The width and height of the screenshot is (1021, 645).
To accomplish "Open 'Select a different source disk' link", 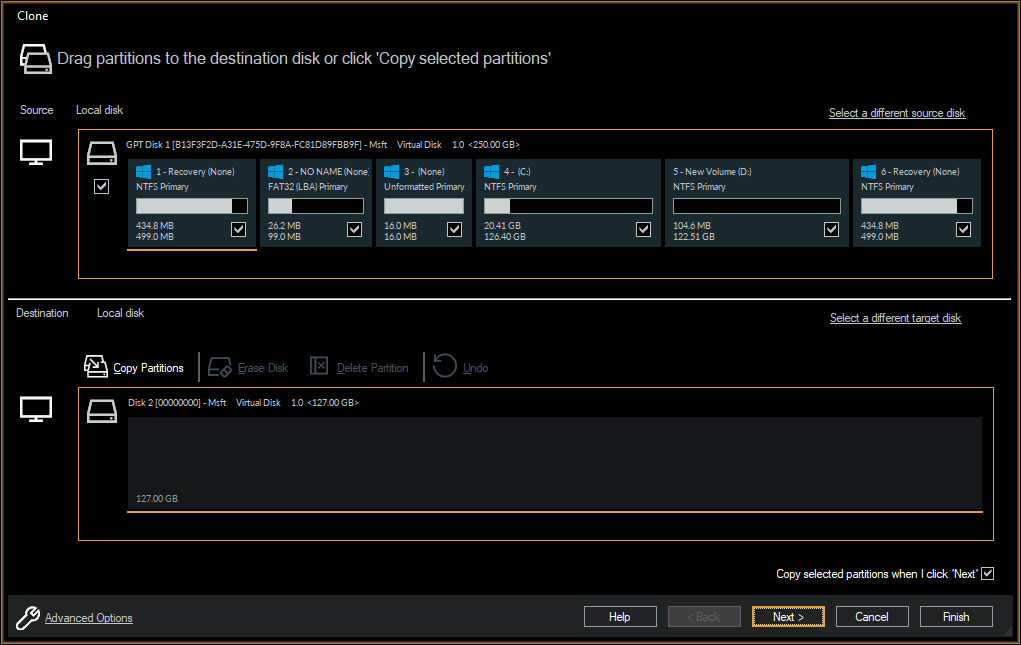I will click(x=896, y=113).
